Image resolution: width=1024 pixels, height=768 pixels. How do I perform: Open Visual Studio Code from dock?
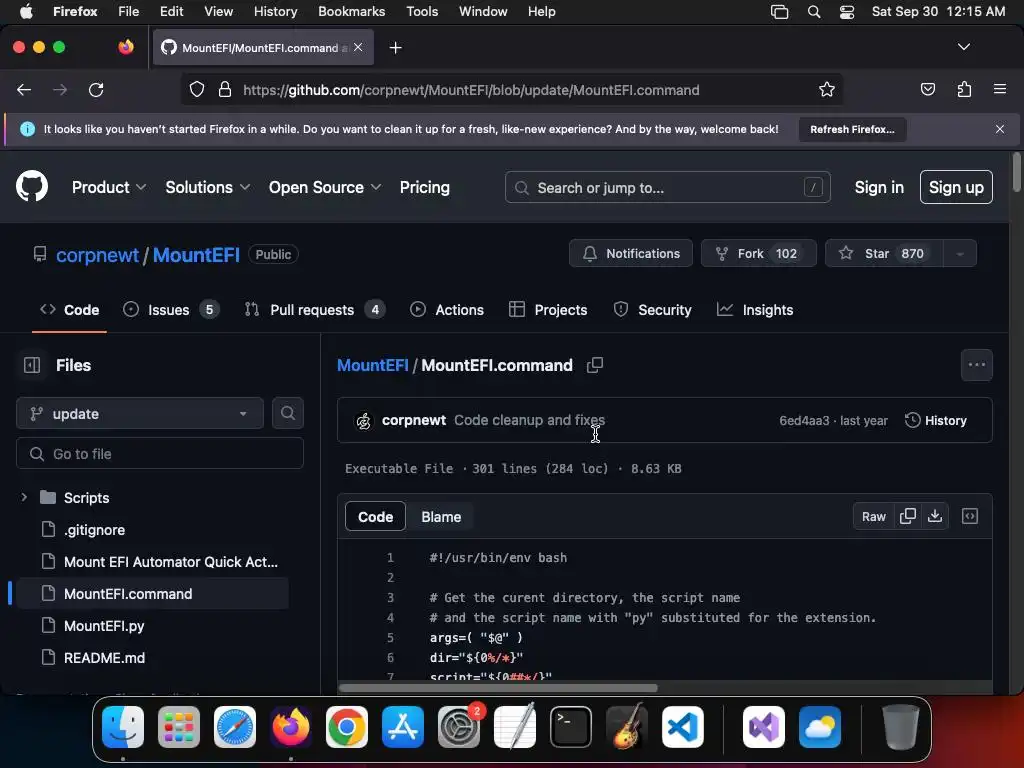click(682, 727)
